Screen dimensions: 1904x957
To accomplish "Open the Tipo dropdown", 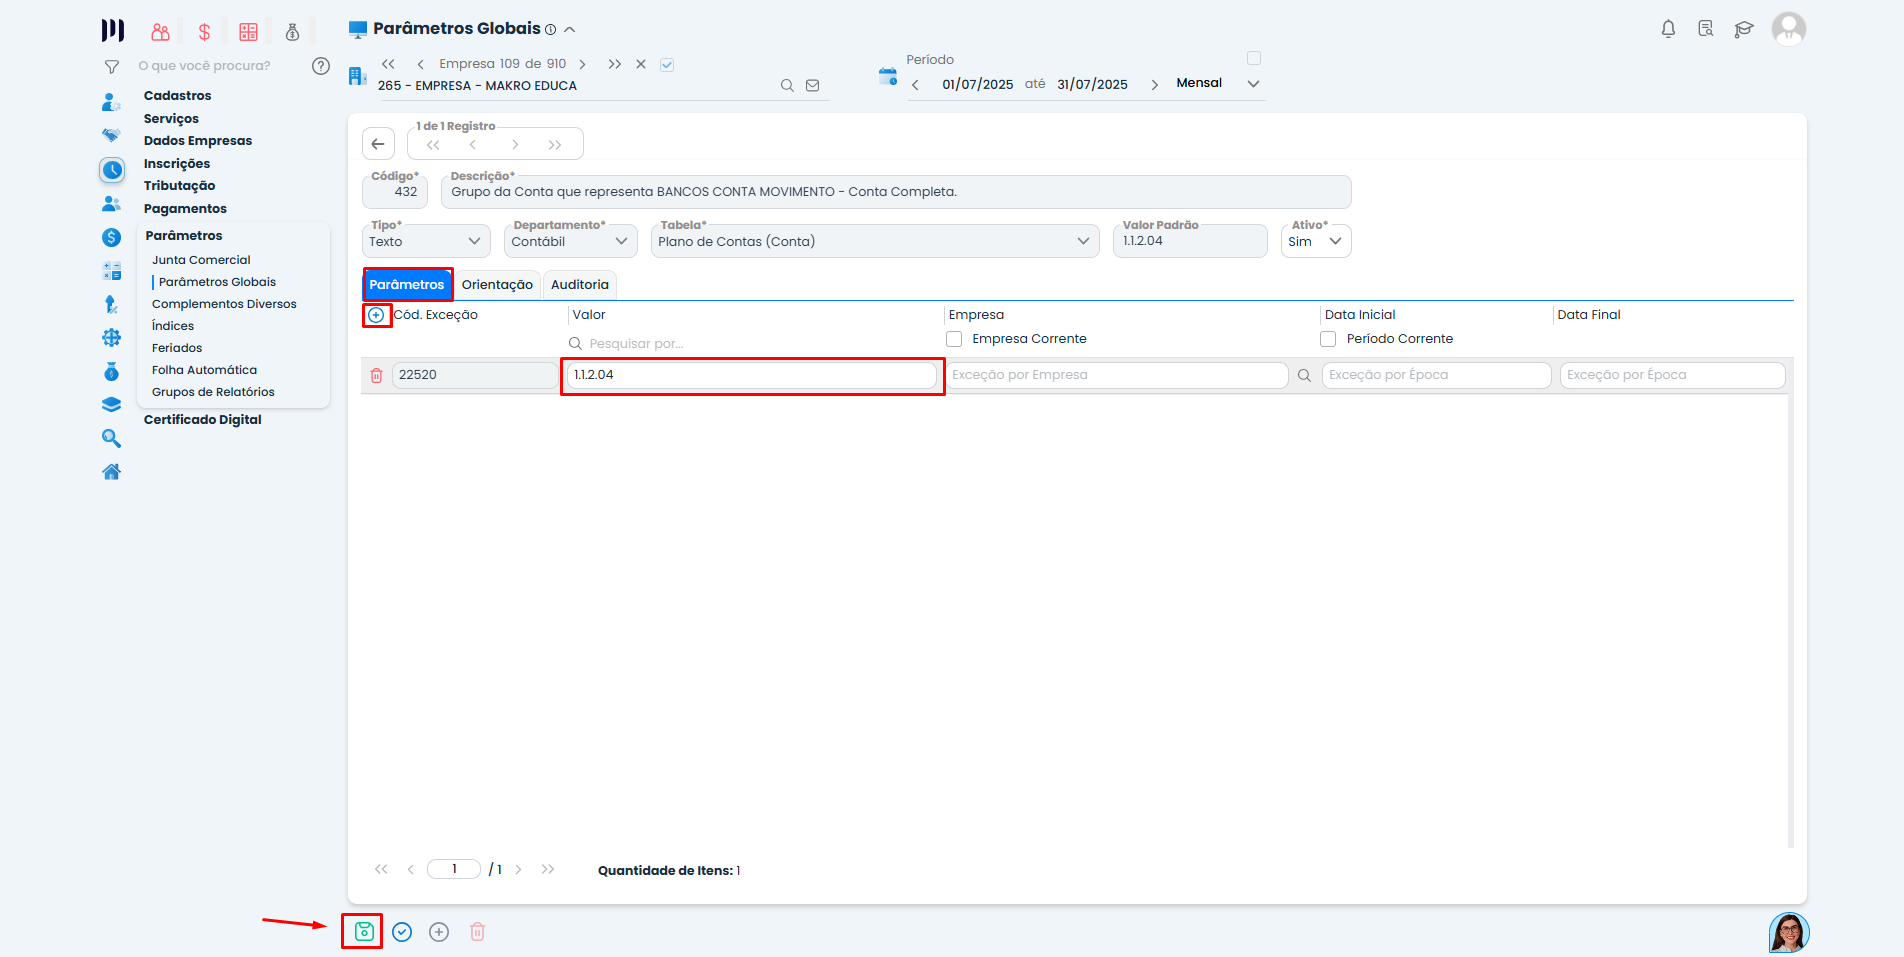I will point(426,241).
